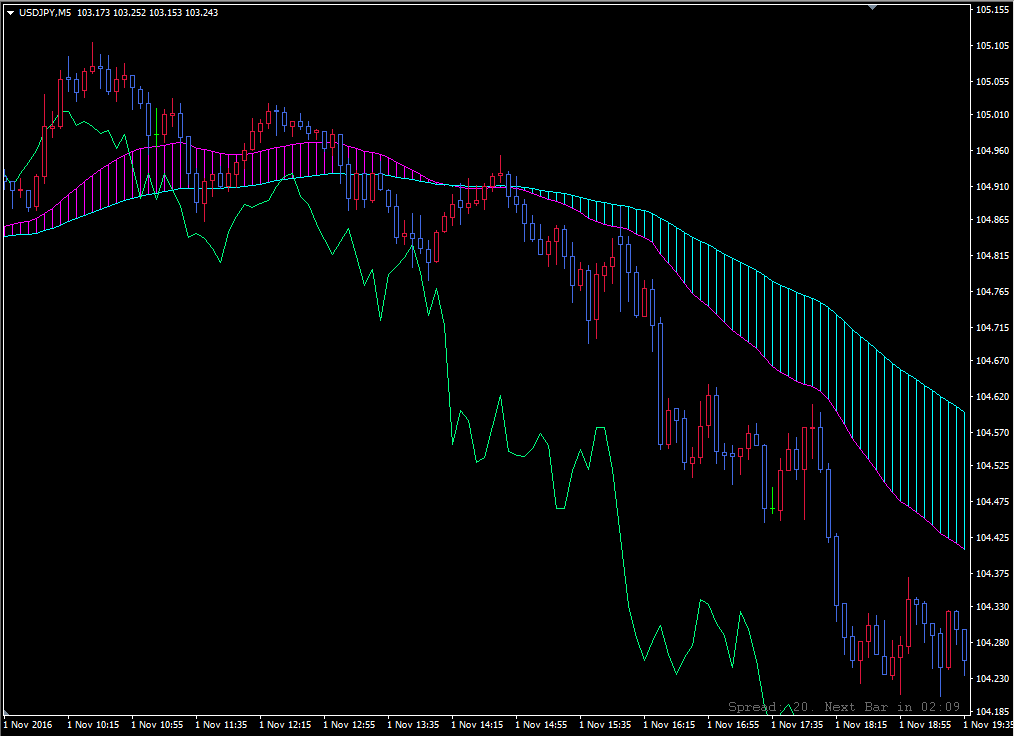Click the 104.230 price label
This screenshot has width=1014, height=736.
(993, 678)
